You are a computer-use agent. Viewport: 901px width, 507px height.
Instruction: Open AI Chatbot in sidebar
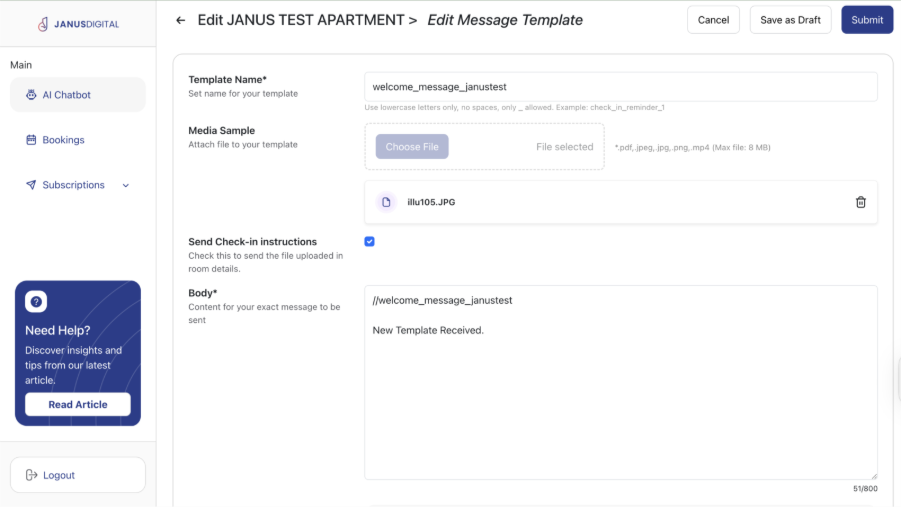66,95
